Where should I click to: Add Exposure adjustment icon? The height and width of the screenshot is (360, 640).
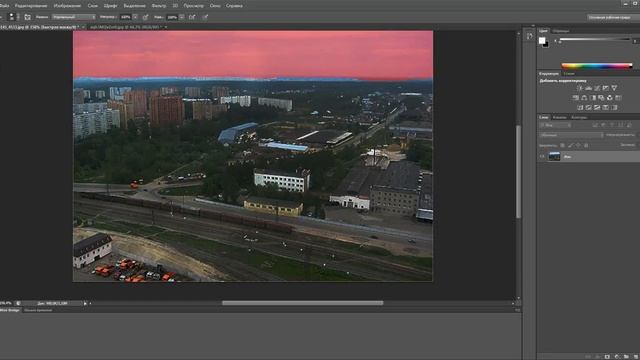606,88
